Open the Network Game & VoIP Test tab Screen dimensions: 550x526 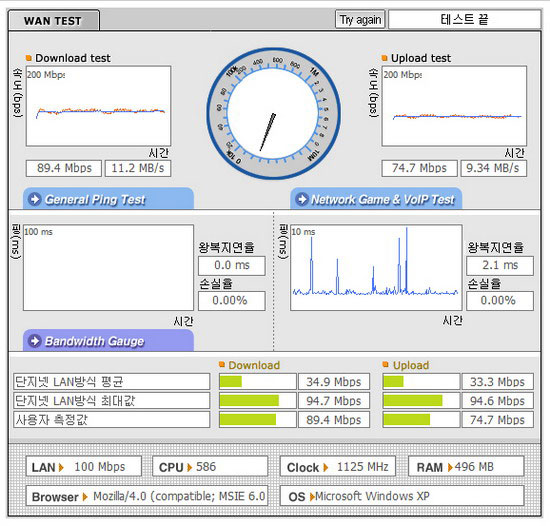pyautogui.click(x=376, y=199)
